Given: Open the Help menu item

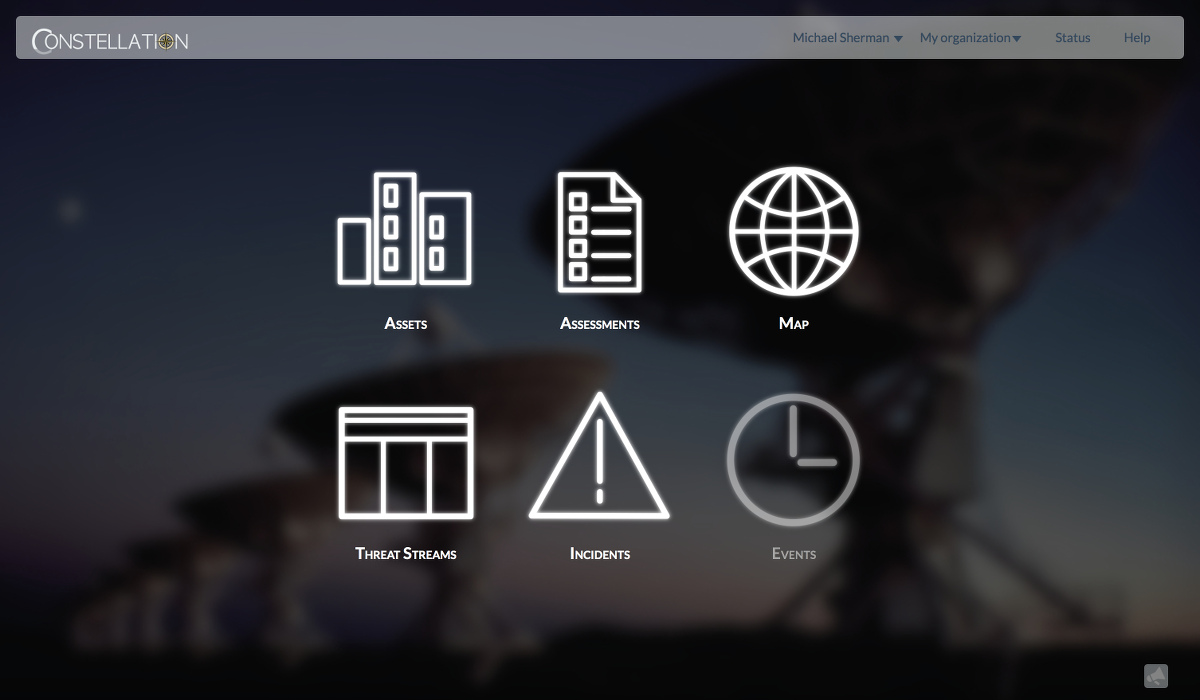Looking at the screenshot, I should 1137,37.
